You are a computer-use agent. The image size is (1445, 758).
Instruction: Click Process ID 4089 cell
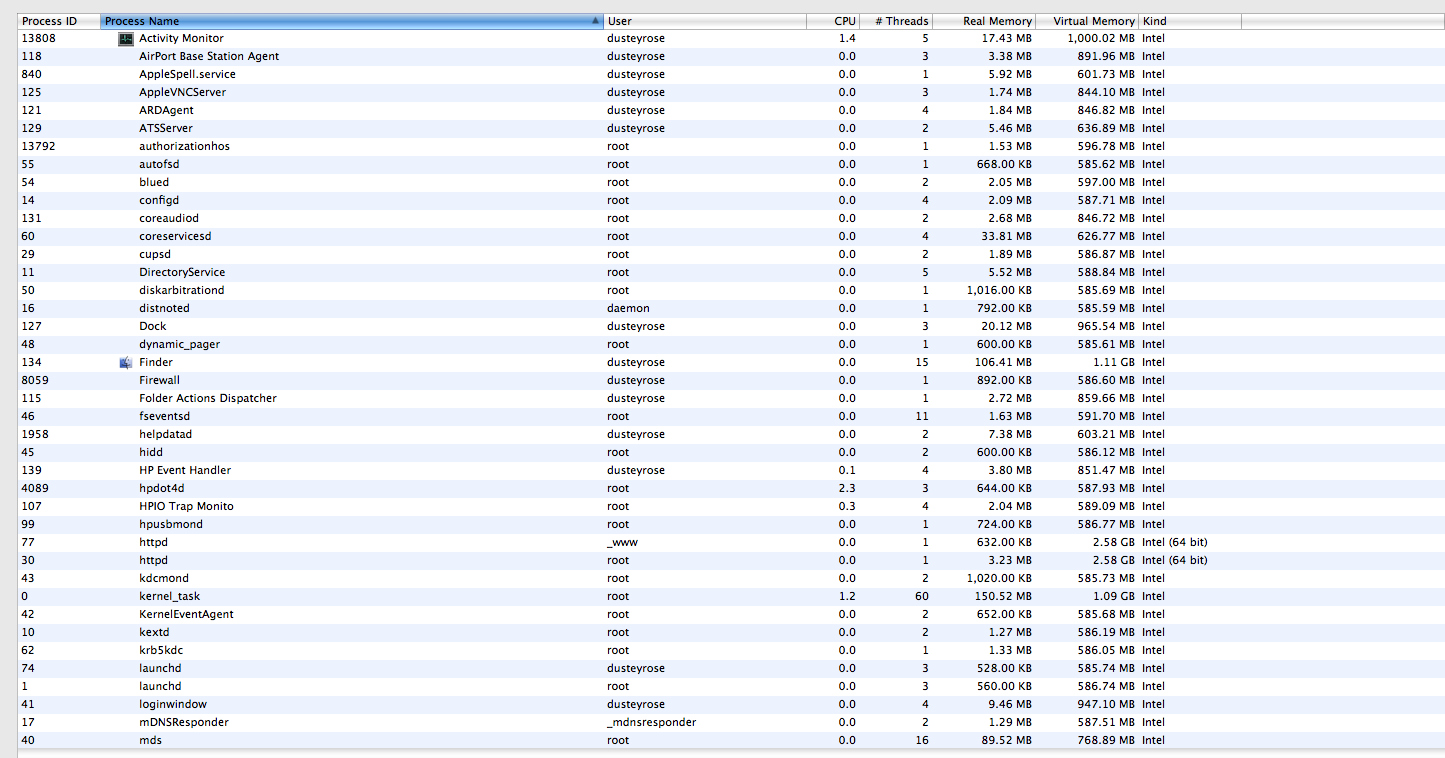[35, 488]
